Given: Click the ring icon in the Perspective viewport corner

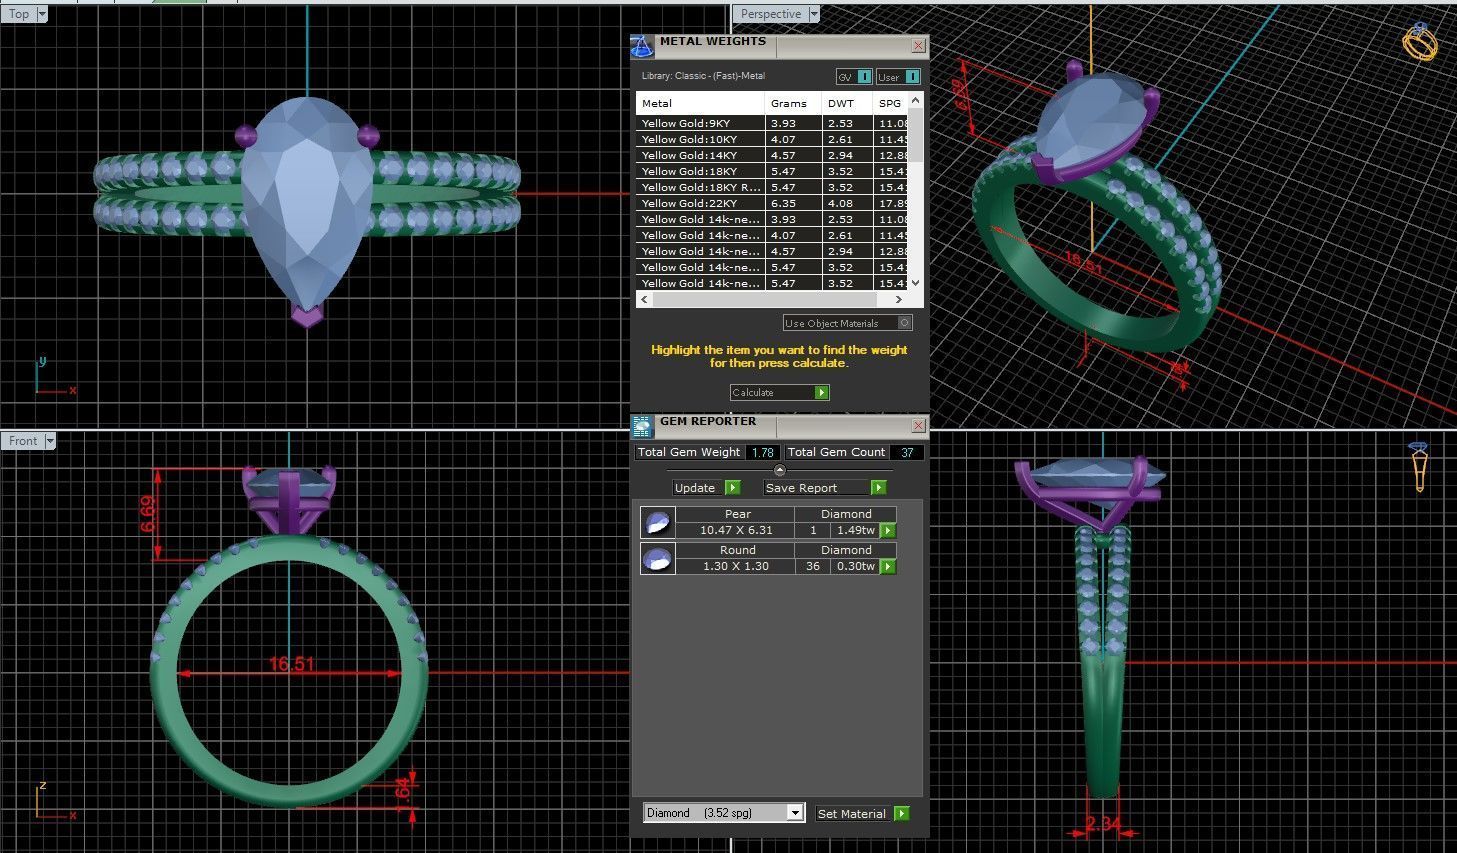Looking at the screenshot, I should 1420,41.
